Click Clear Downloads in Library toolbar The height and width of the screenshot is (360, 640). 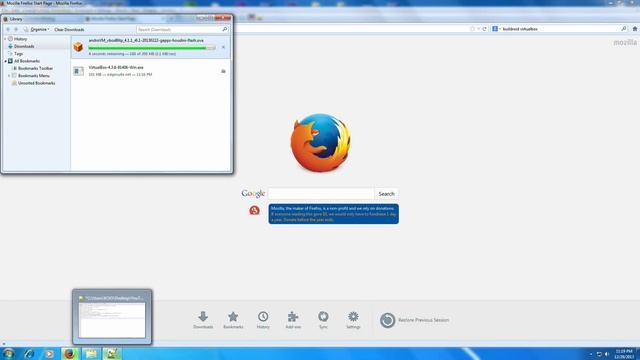tap(69, 29)
